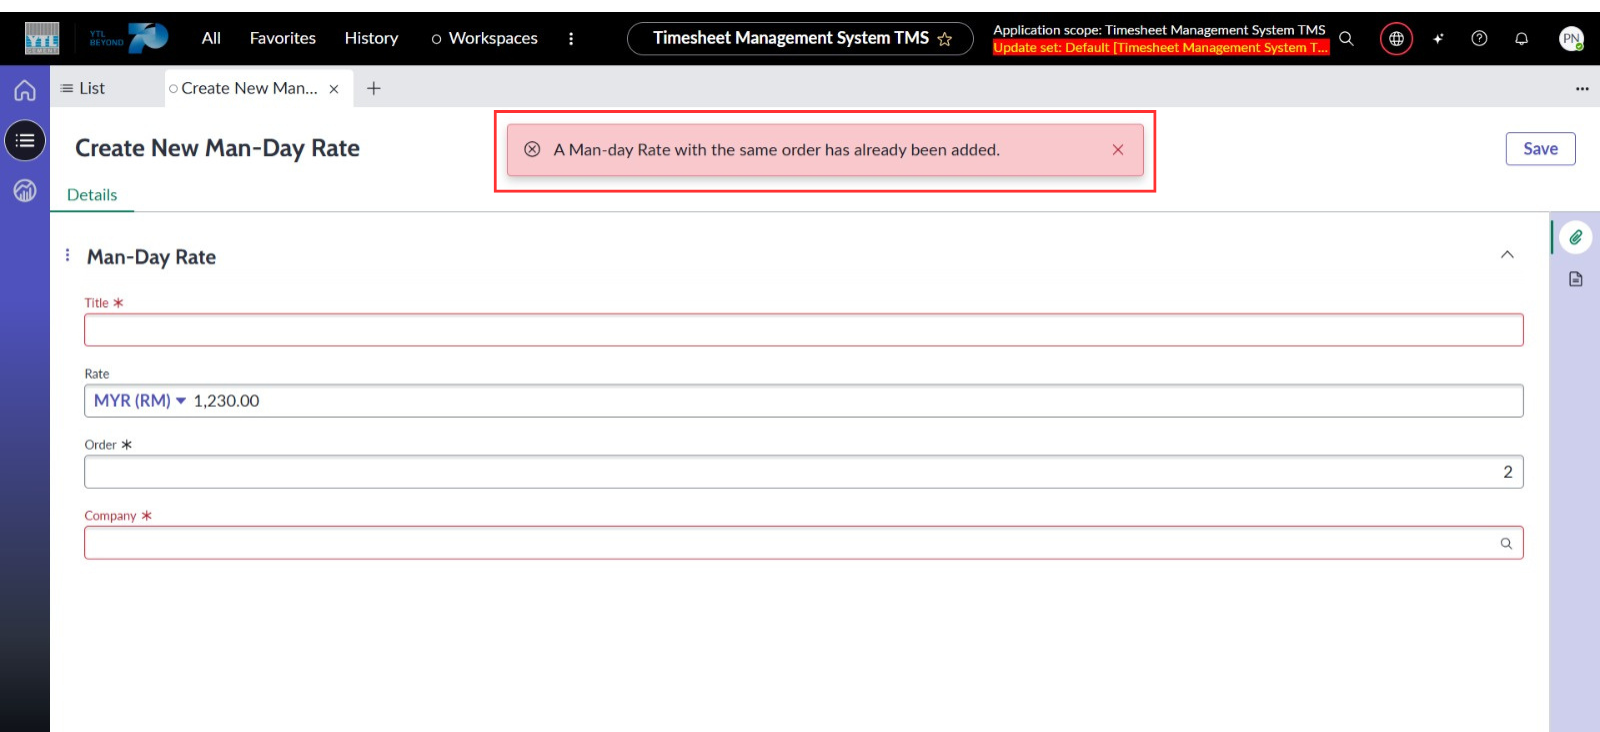Viewport: 1600px width, 732px height.
Task: Open the Favorites menu
Action: click(x=282, y=38)
